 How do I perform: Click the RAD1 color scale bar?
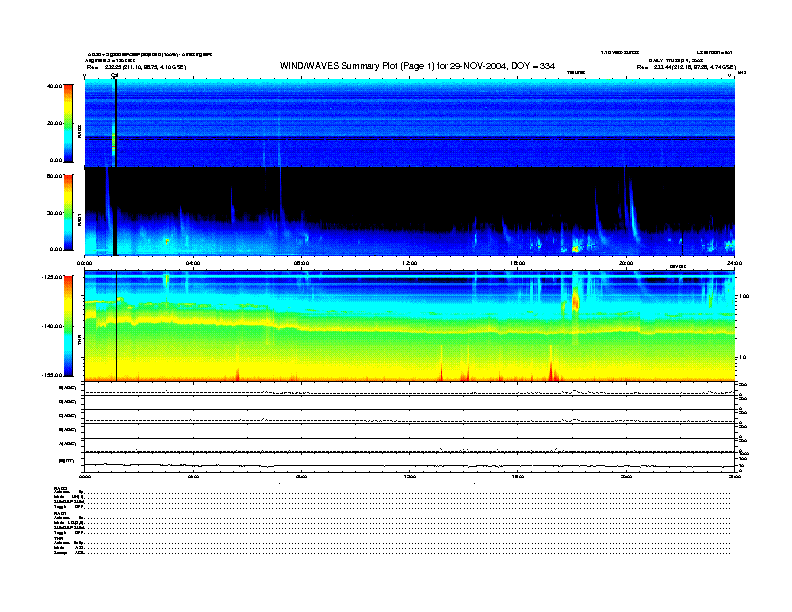coord(68,212)
